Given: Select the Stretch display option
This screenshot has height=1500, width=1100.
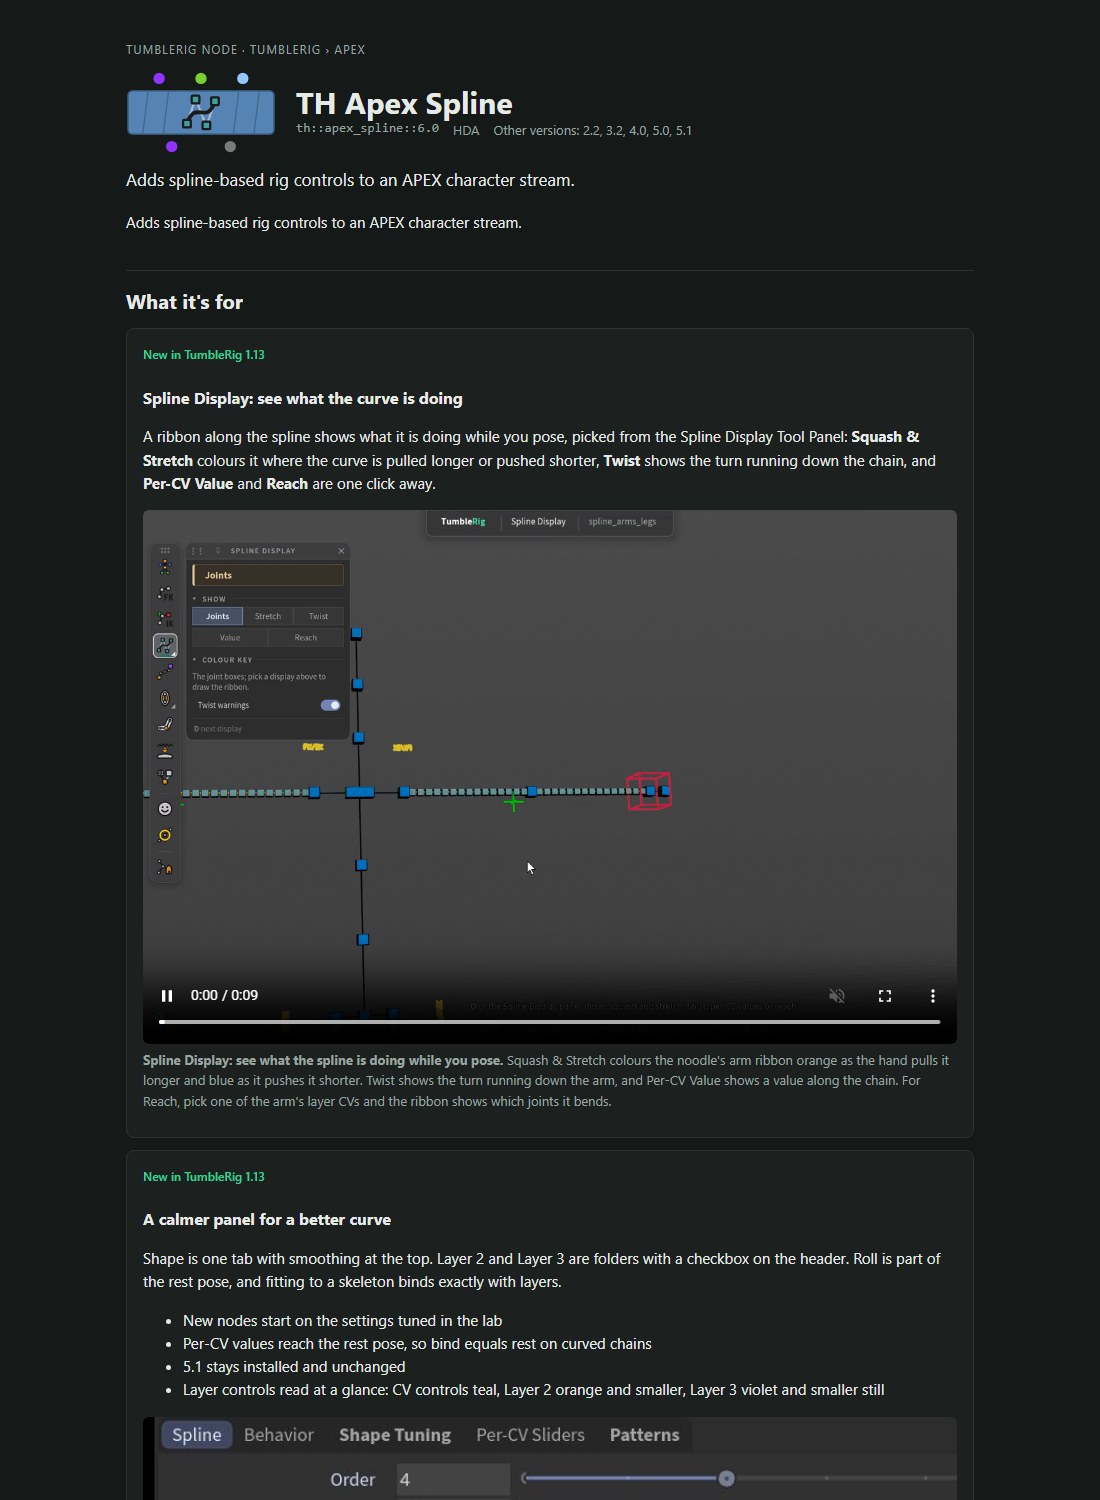Looking at the screenshot, I should [268, 616].
